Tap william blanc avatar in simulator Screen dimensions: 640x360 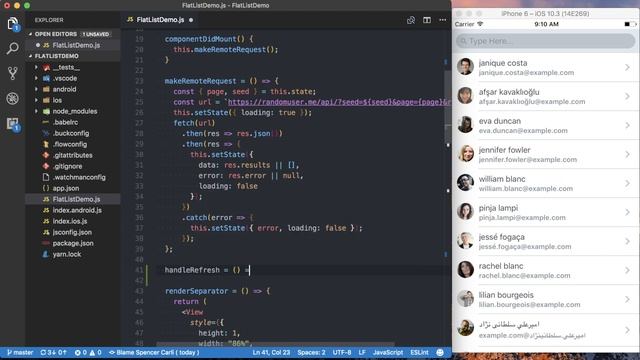click(x=465, y=182)
